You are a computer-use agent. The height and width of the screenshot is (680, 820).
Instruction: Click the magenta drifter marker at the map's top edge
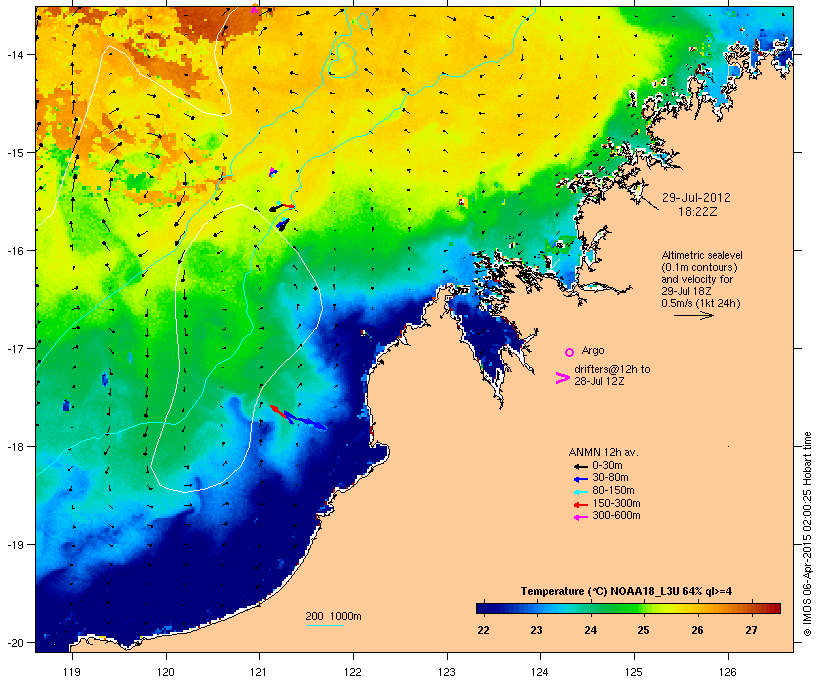pos(255,9)
